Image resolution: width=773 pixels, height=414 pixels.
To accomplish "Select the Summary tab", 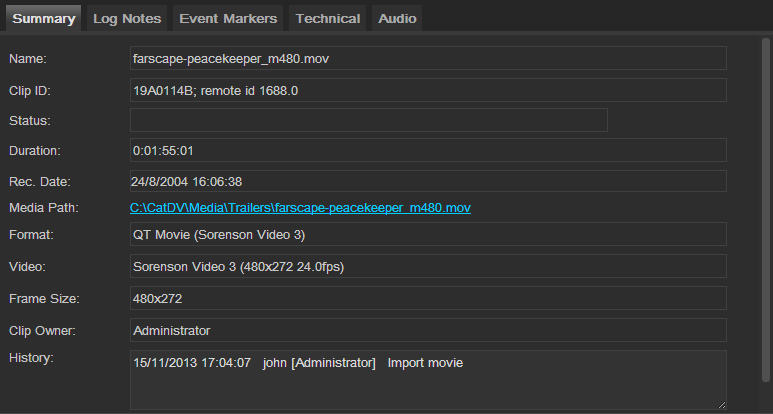I will tap(43, 18).
